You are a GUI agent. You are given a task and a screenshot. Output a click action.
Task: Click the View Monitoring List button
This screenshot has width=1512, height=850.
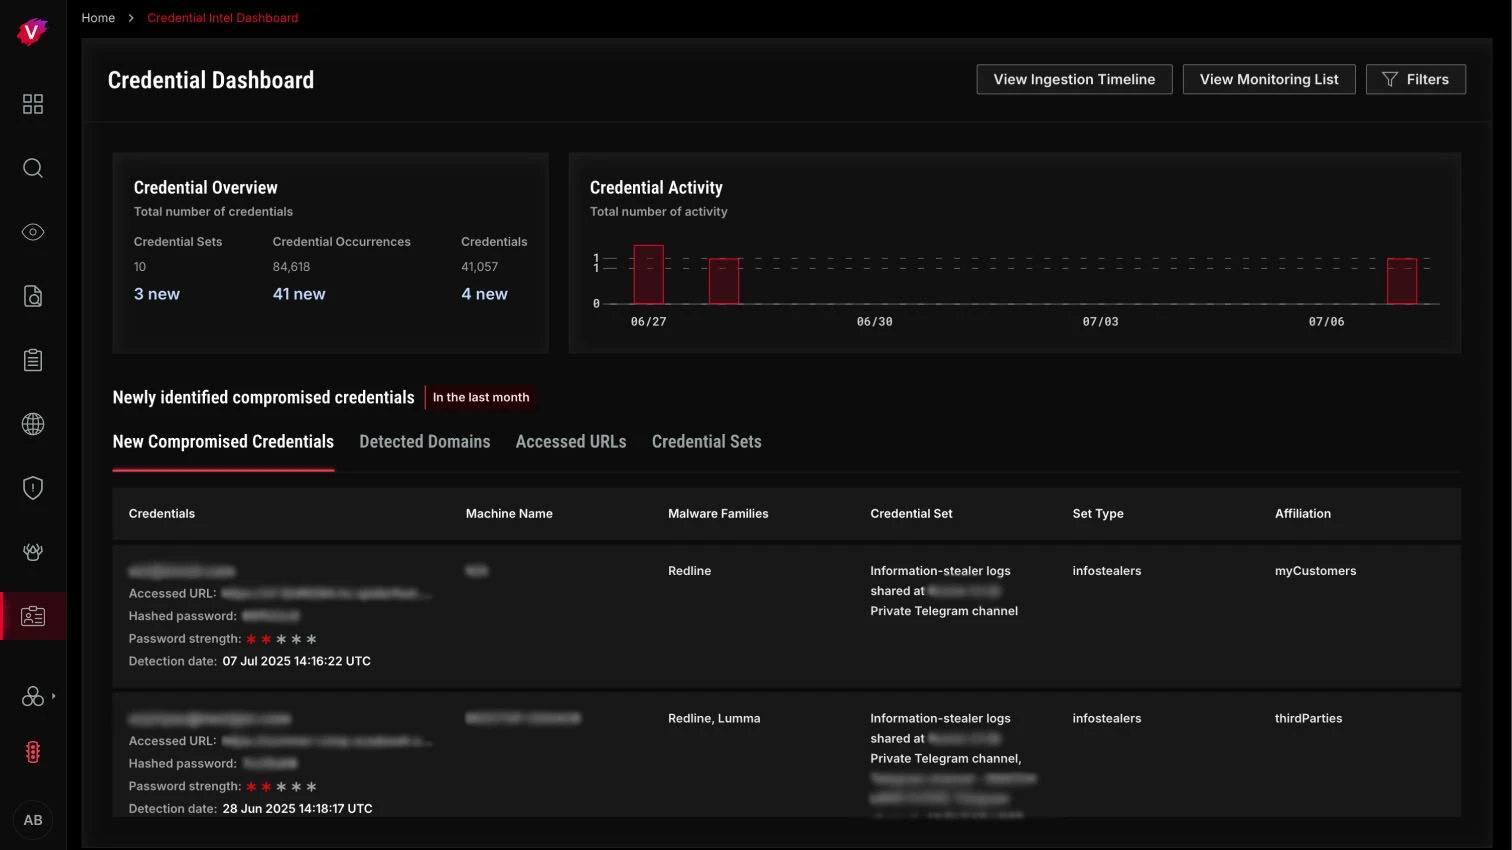coord(1268,79)
